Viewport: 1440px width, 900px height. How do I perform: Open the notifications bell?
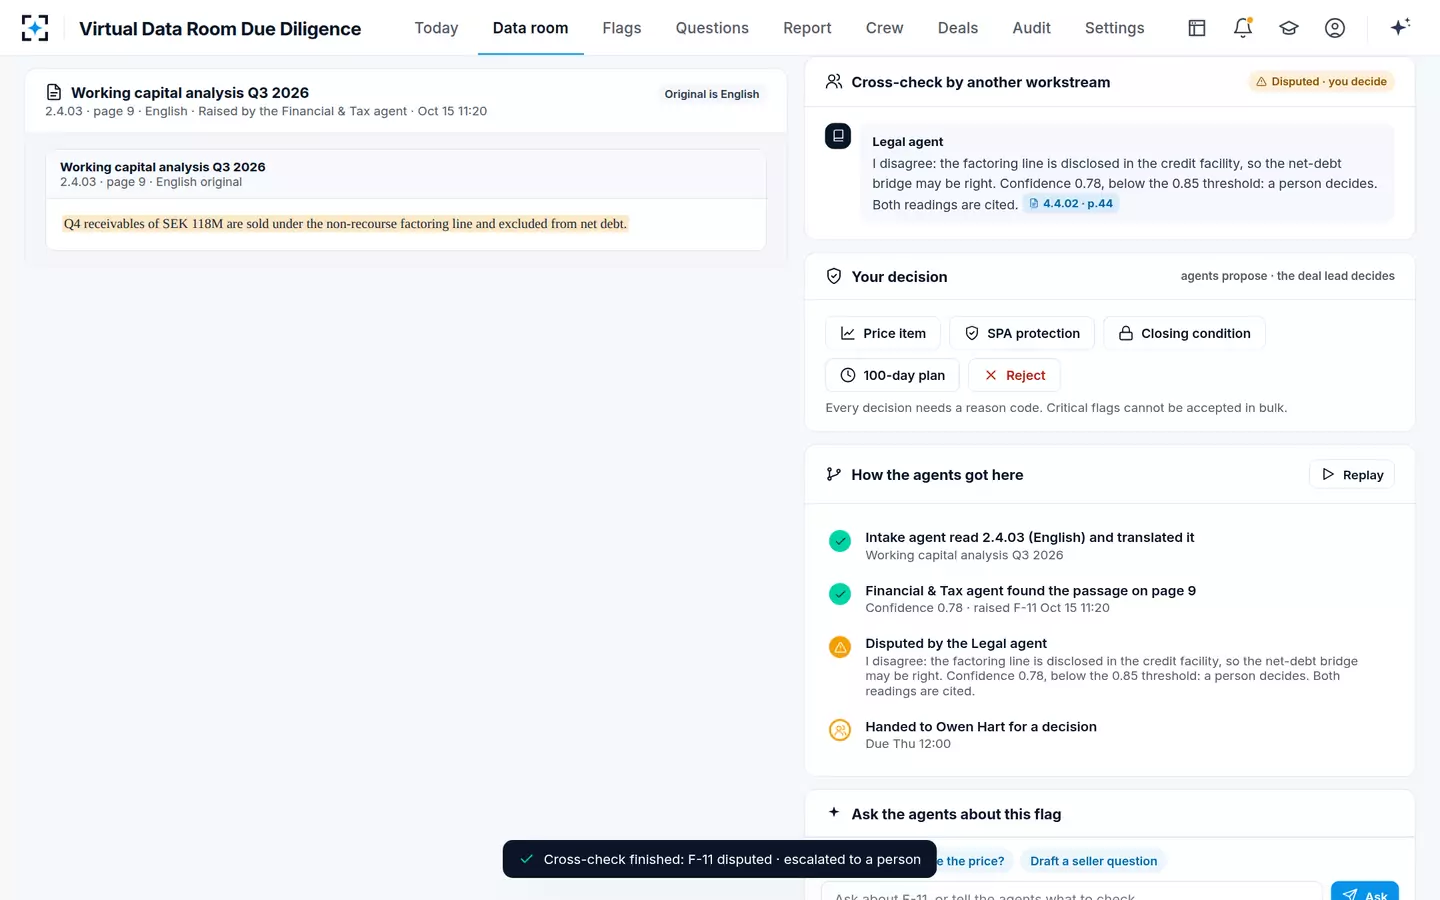tap(1243, 28)
